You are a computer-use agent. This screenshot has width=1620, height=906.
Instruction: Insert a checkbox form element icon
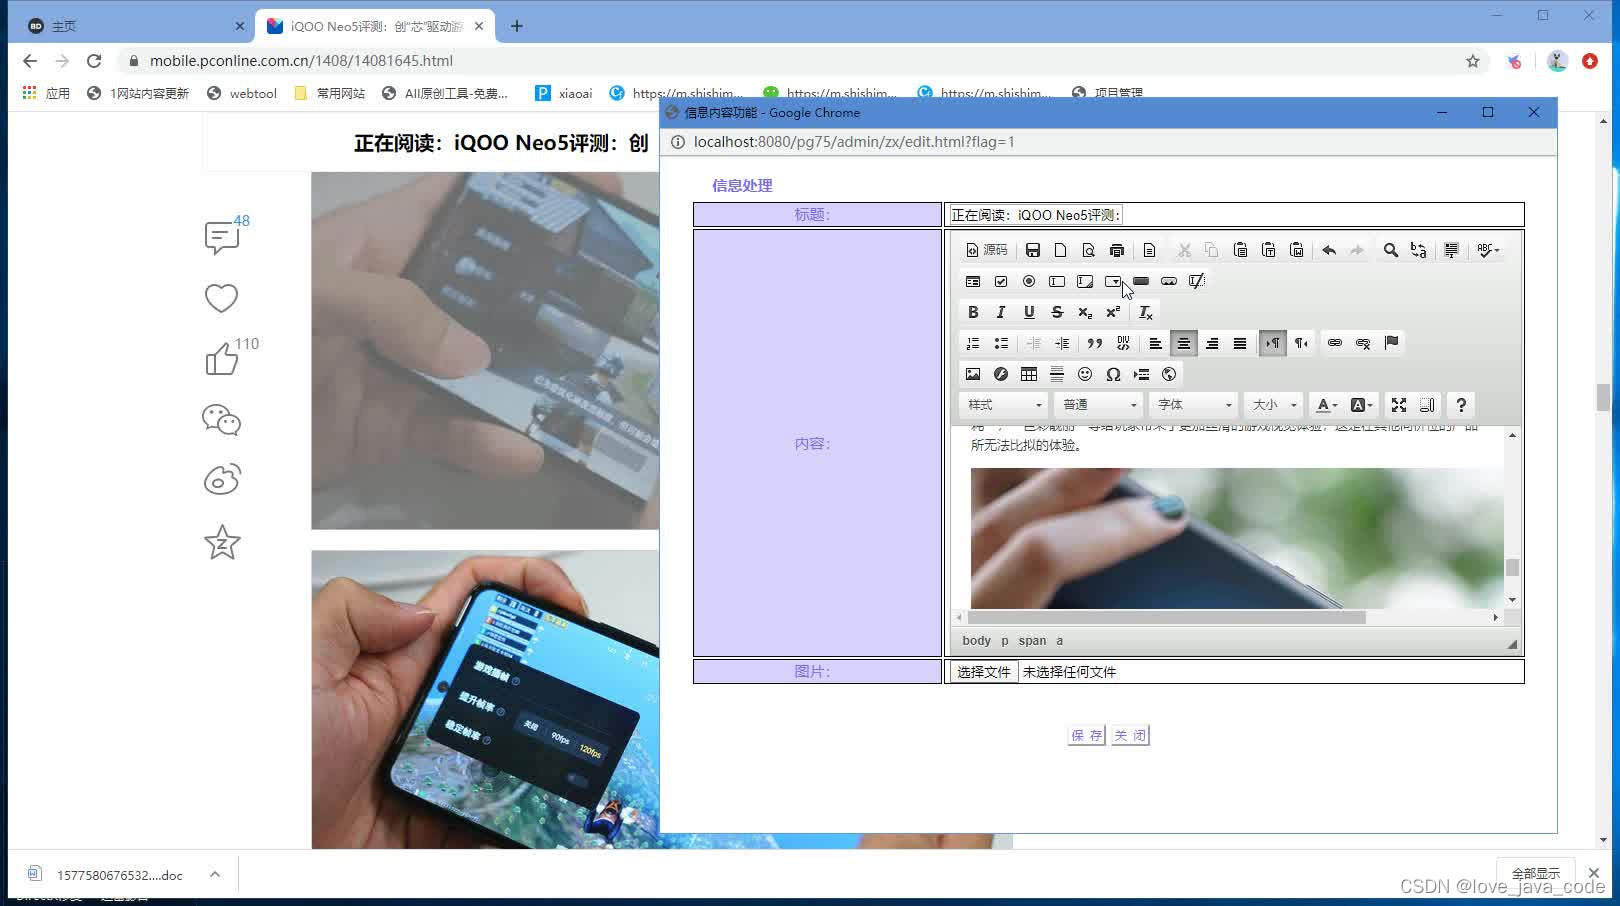coord(1001,281)
